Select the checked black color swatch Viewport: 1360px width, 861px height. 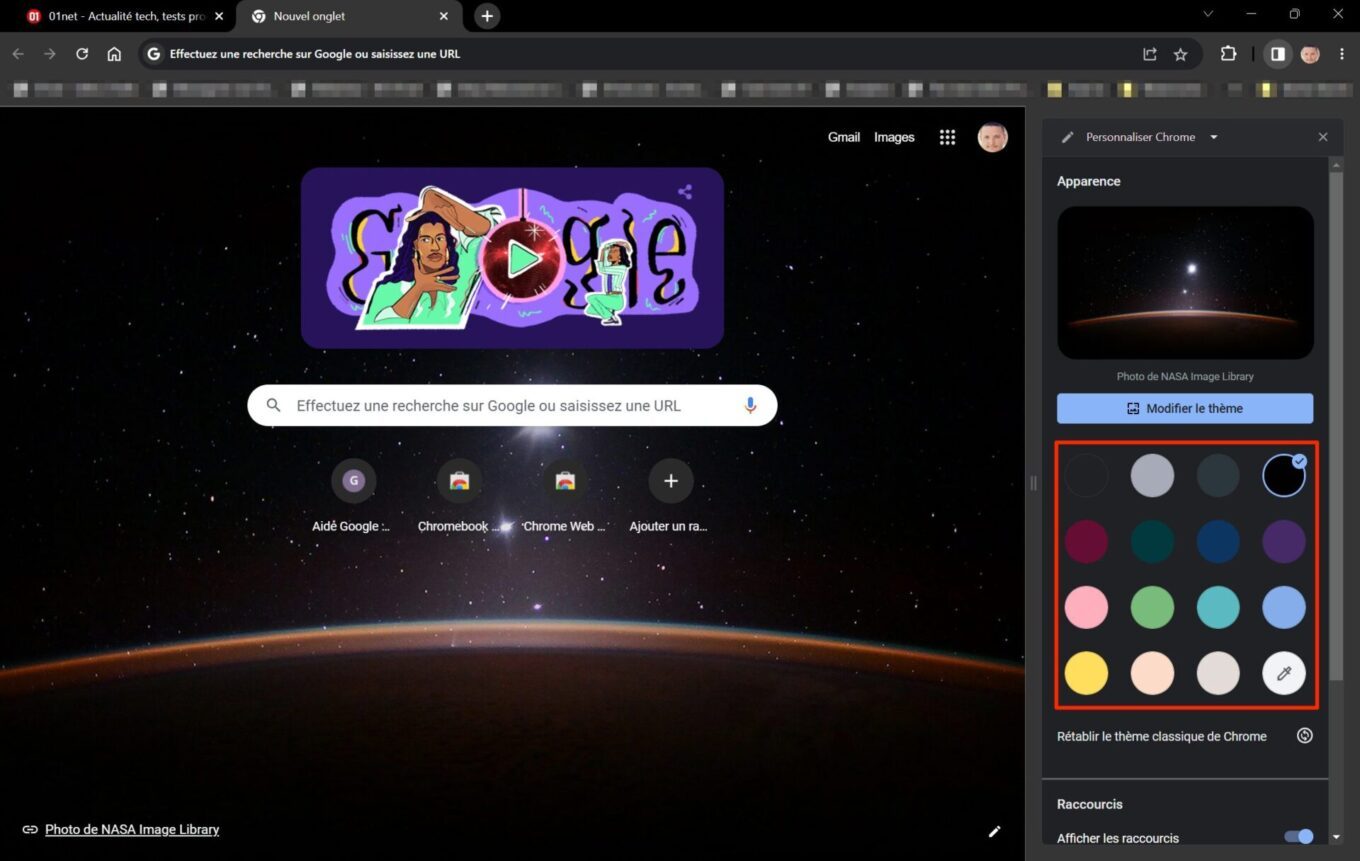tap(1284, 476)
